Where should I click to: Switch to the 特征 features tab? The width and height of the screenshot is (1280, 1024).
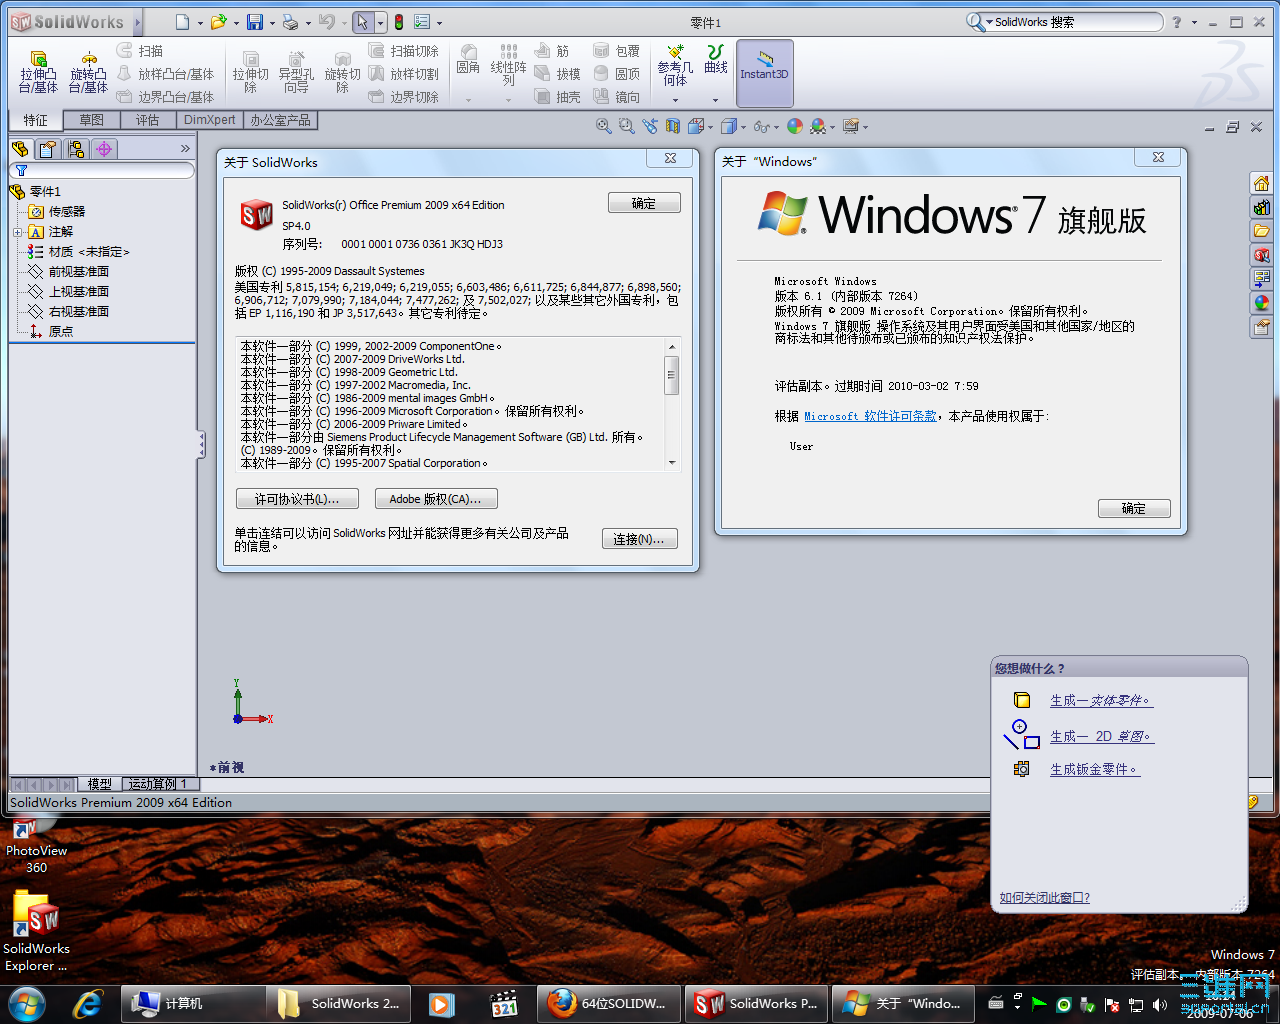36,120
